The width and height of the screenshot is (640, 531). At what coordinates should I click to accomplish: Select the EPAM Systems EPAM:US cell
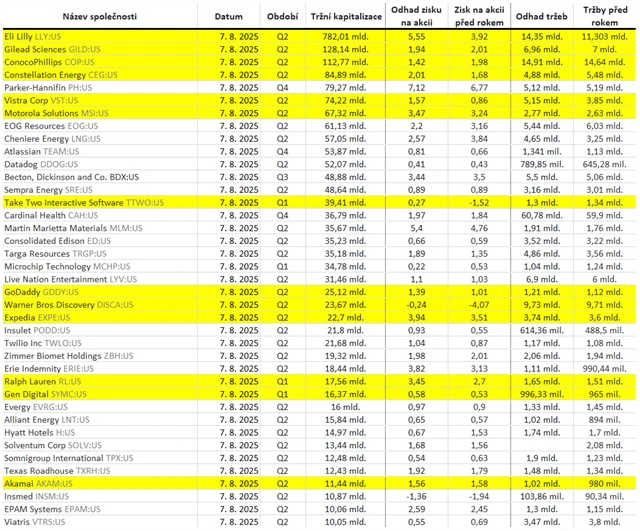(x=100, y=509)
